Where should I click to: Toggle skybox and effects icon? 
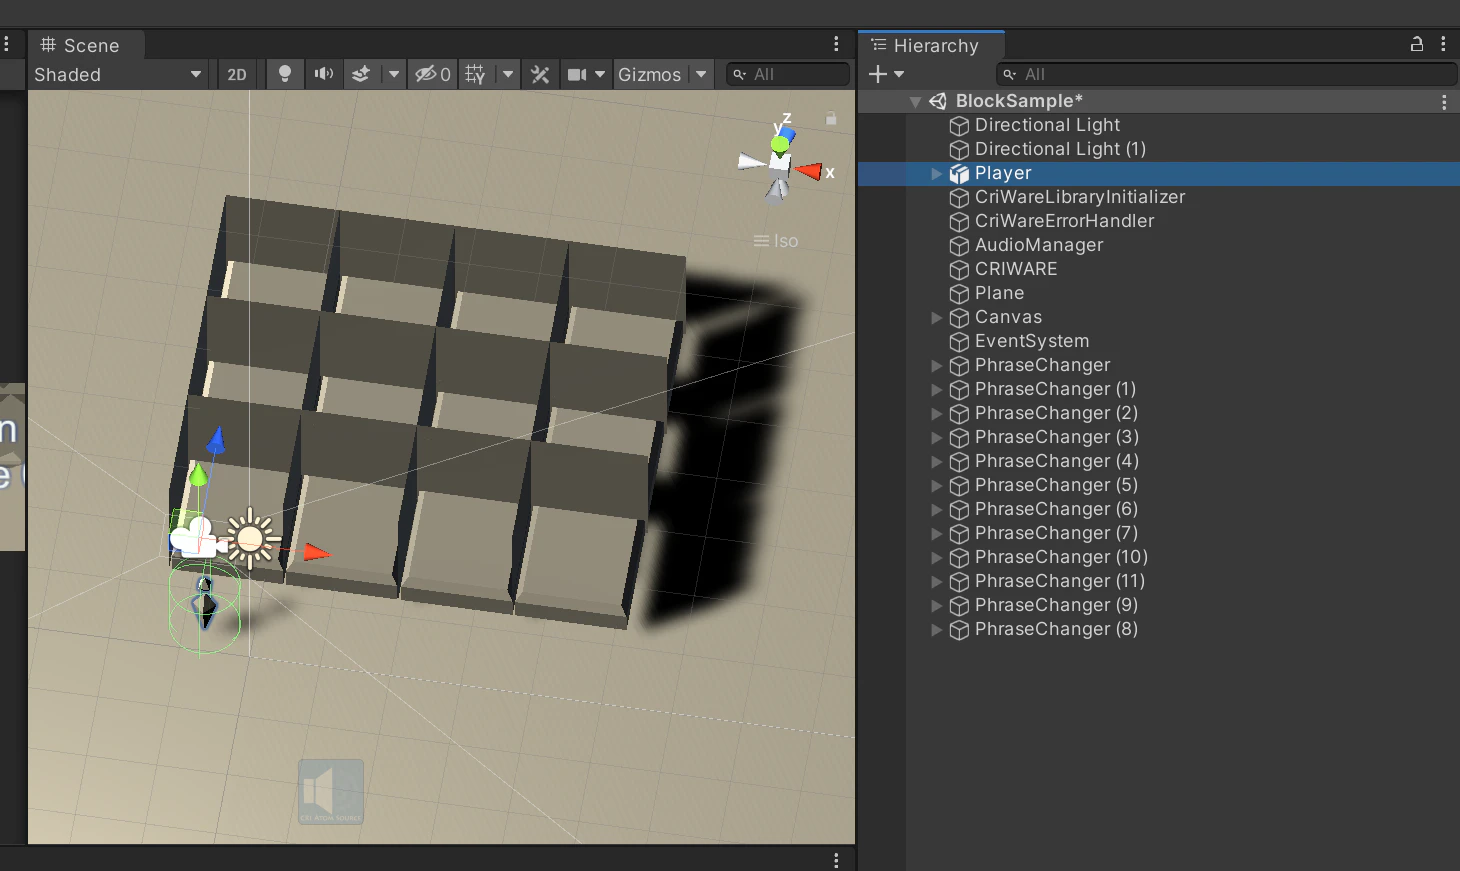361,74
